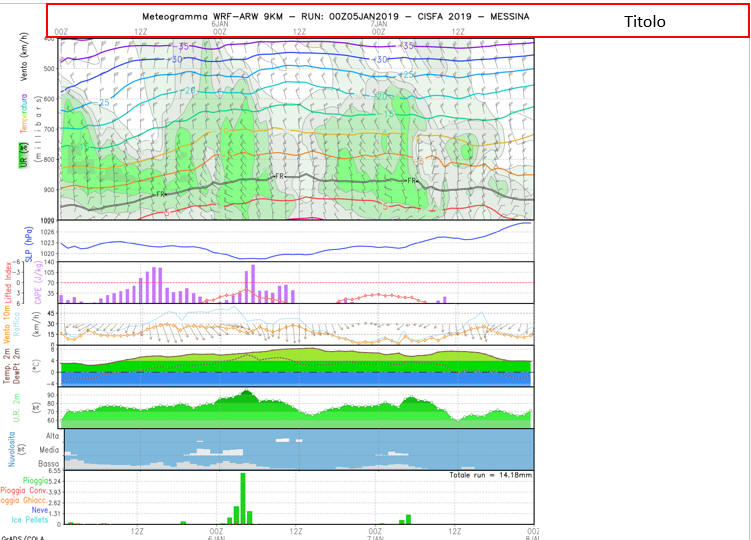Click the red 'Pioggia Conv.' legend entry
751x540 pixels.
click(x=24, y=490)
